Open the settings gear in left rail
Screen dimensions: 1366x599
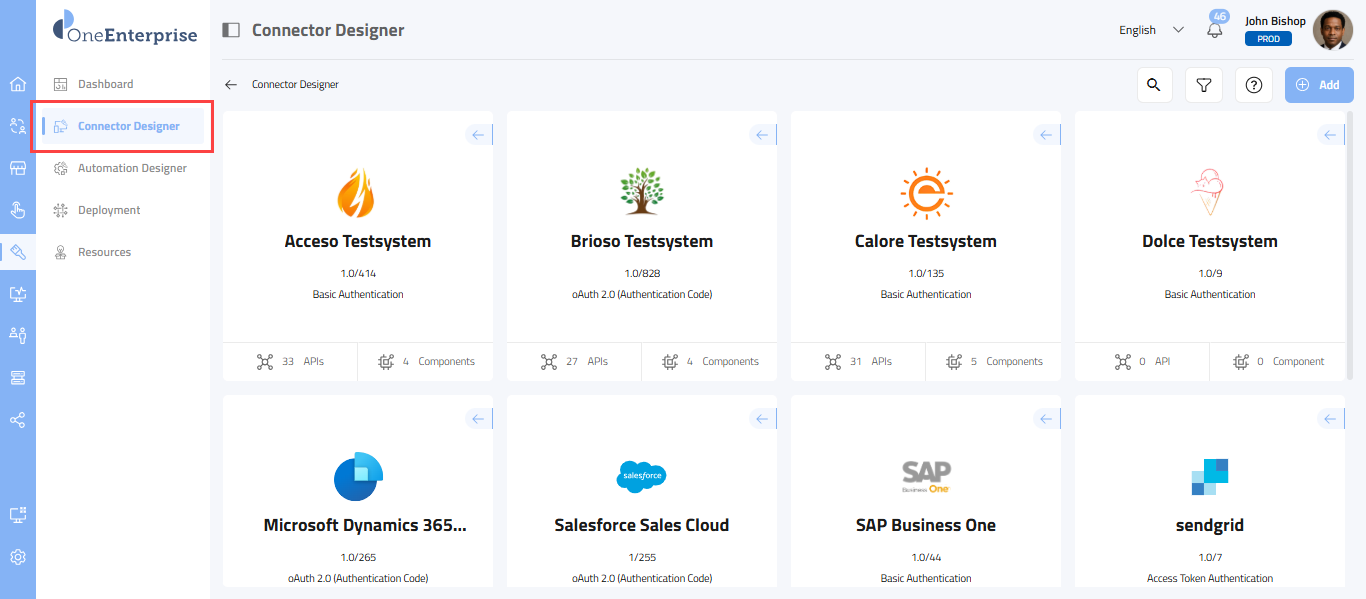click(x=18, y=557)
